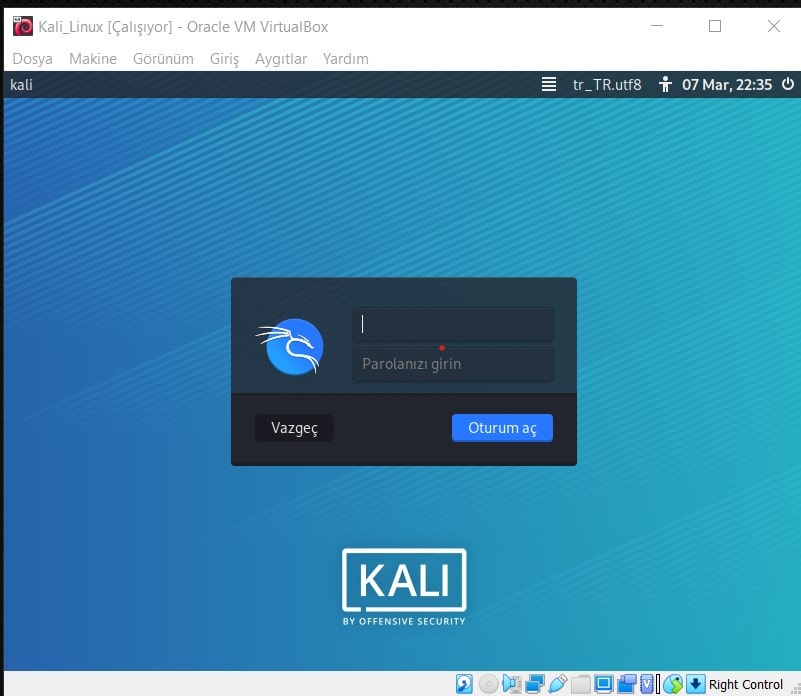Open the session hamburger menu
Image resolution: width=801 pixels, height=696 pixels.
click(x=548, y=85)
